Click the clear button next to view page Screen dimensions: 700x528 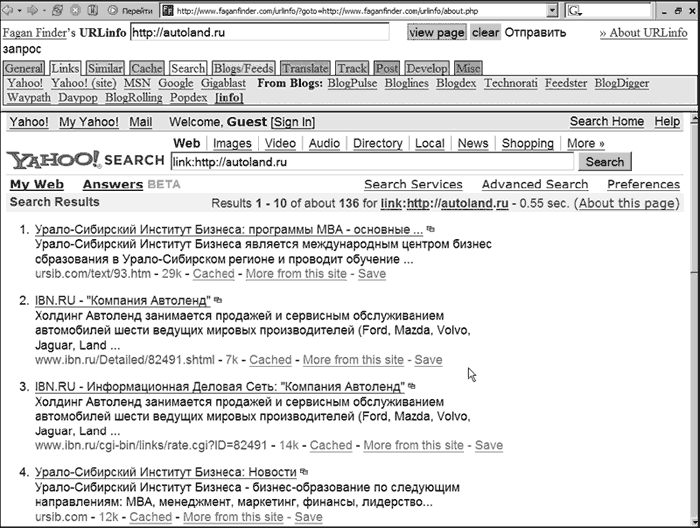tap(485, 33)
